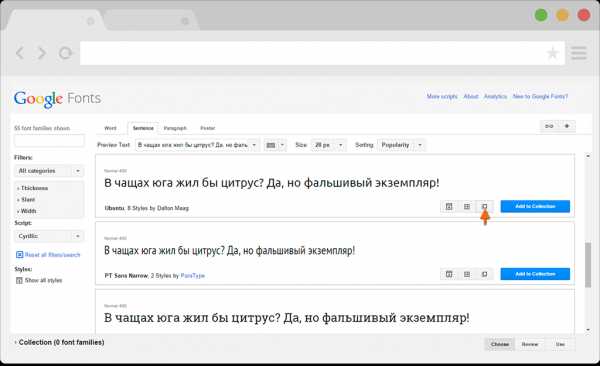Click the PT Sans Narrow preview sentence
600x366 pixels.
[x=230, y=251]
